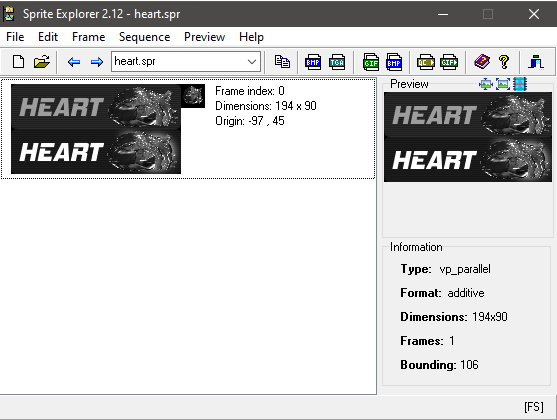The image size is (557, 420).
Task: Export frame as BMP icon
Action: pyautogui.click(x=313, y=62)
